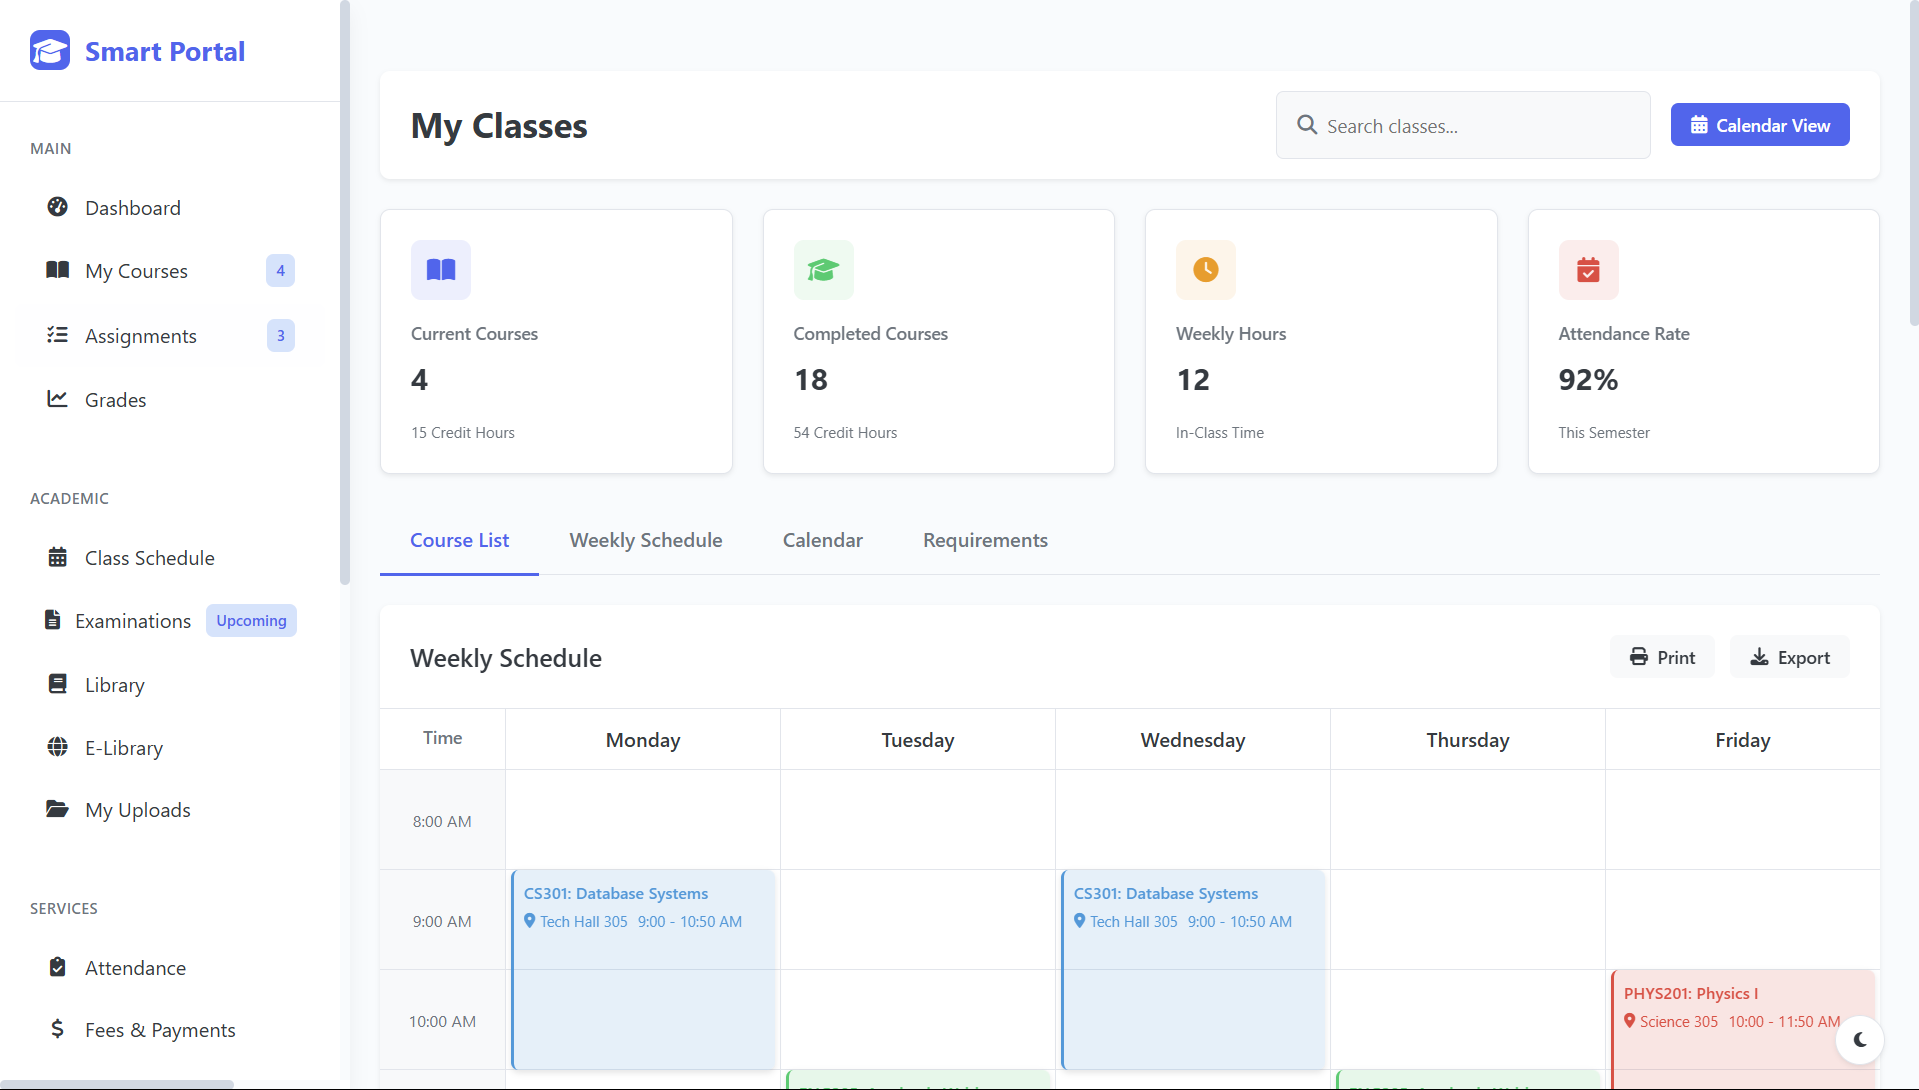Open My Uploads folder icon

pyautogui.click(x=57, y=809)
